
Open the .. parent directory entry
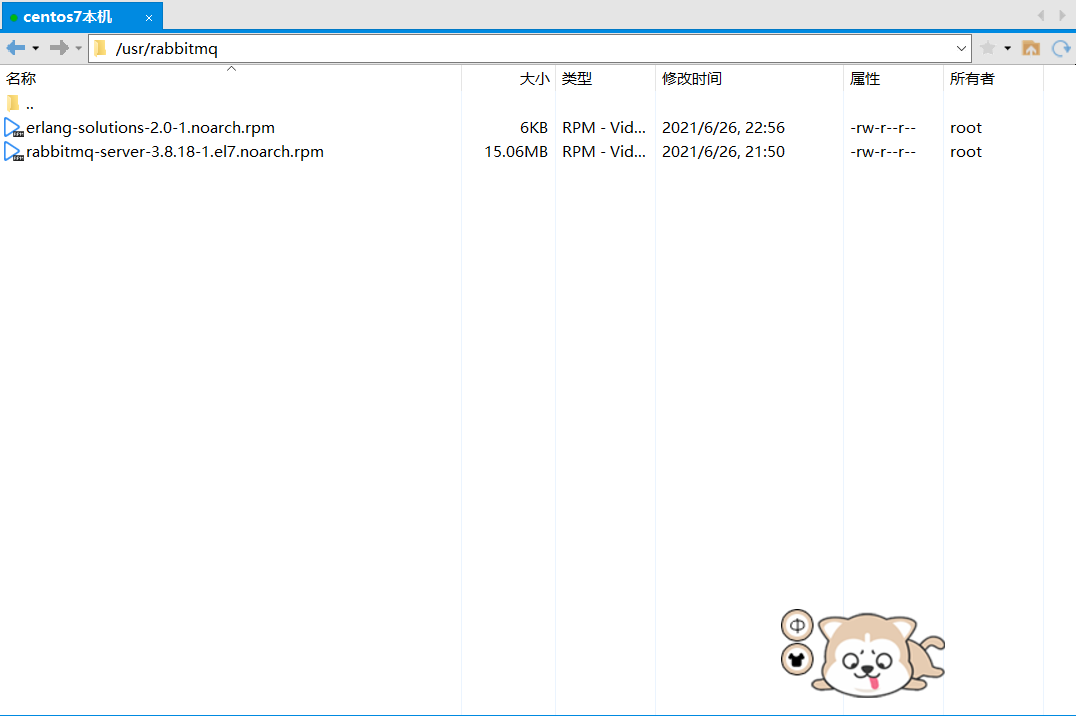(x=29, y=103)
